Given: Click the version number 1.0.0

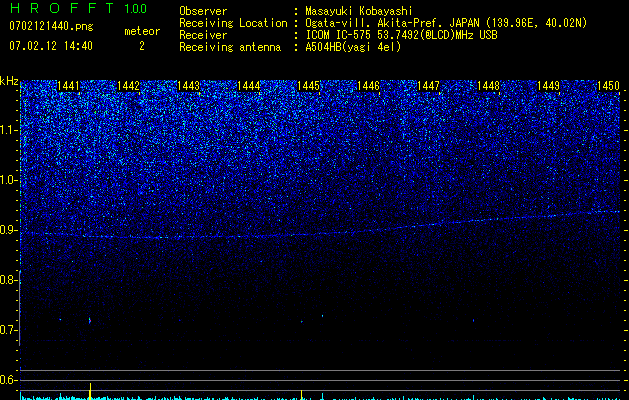Looking at the screenshot, I should (135, 8).
